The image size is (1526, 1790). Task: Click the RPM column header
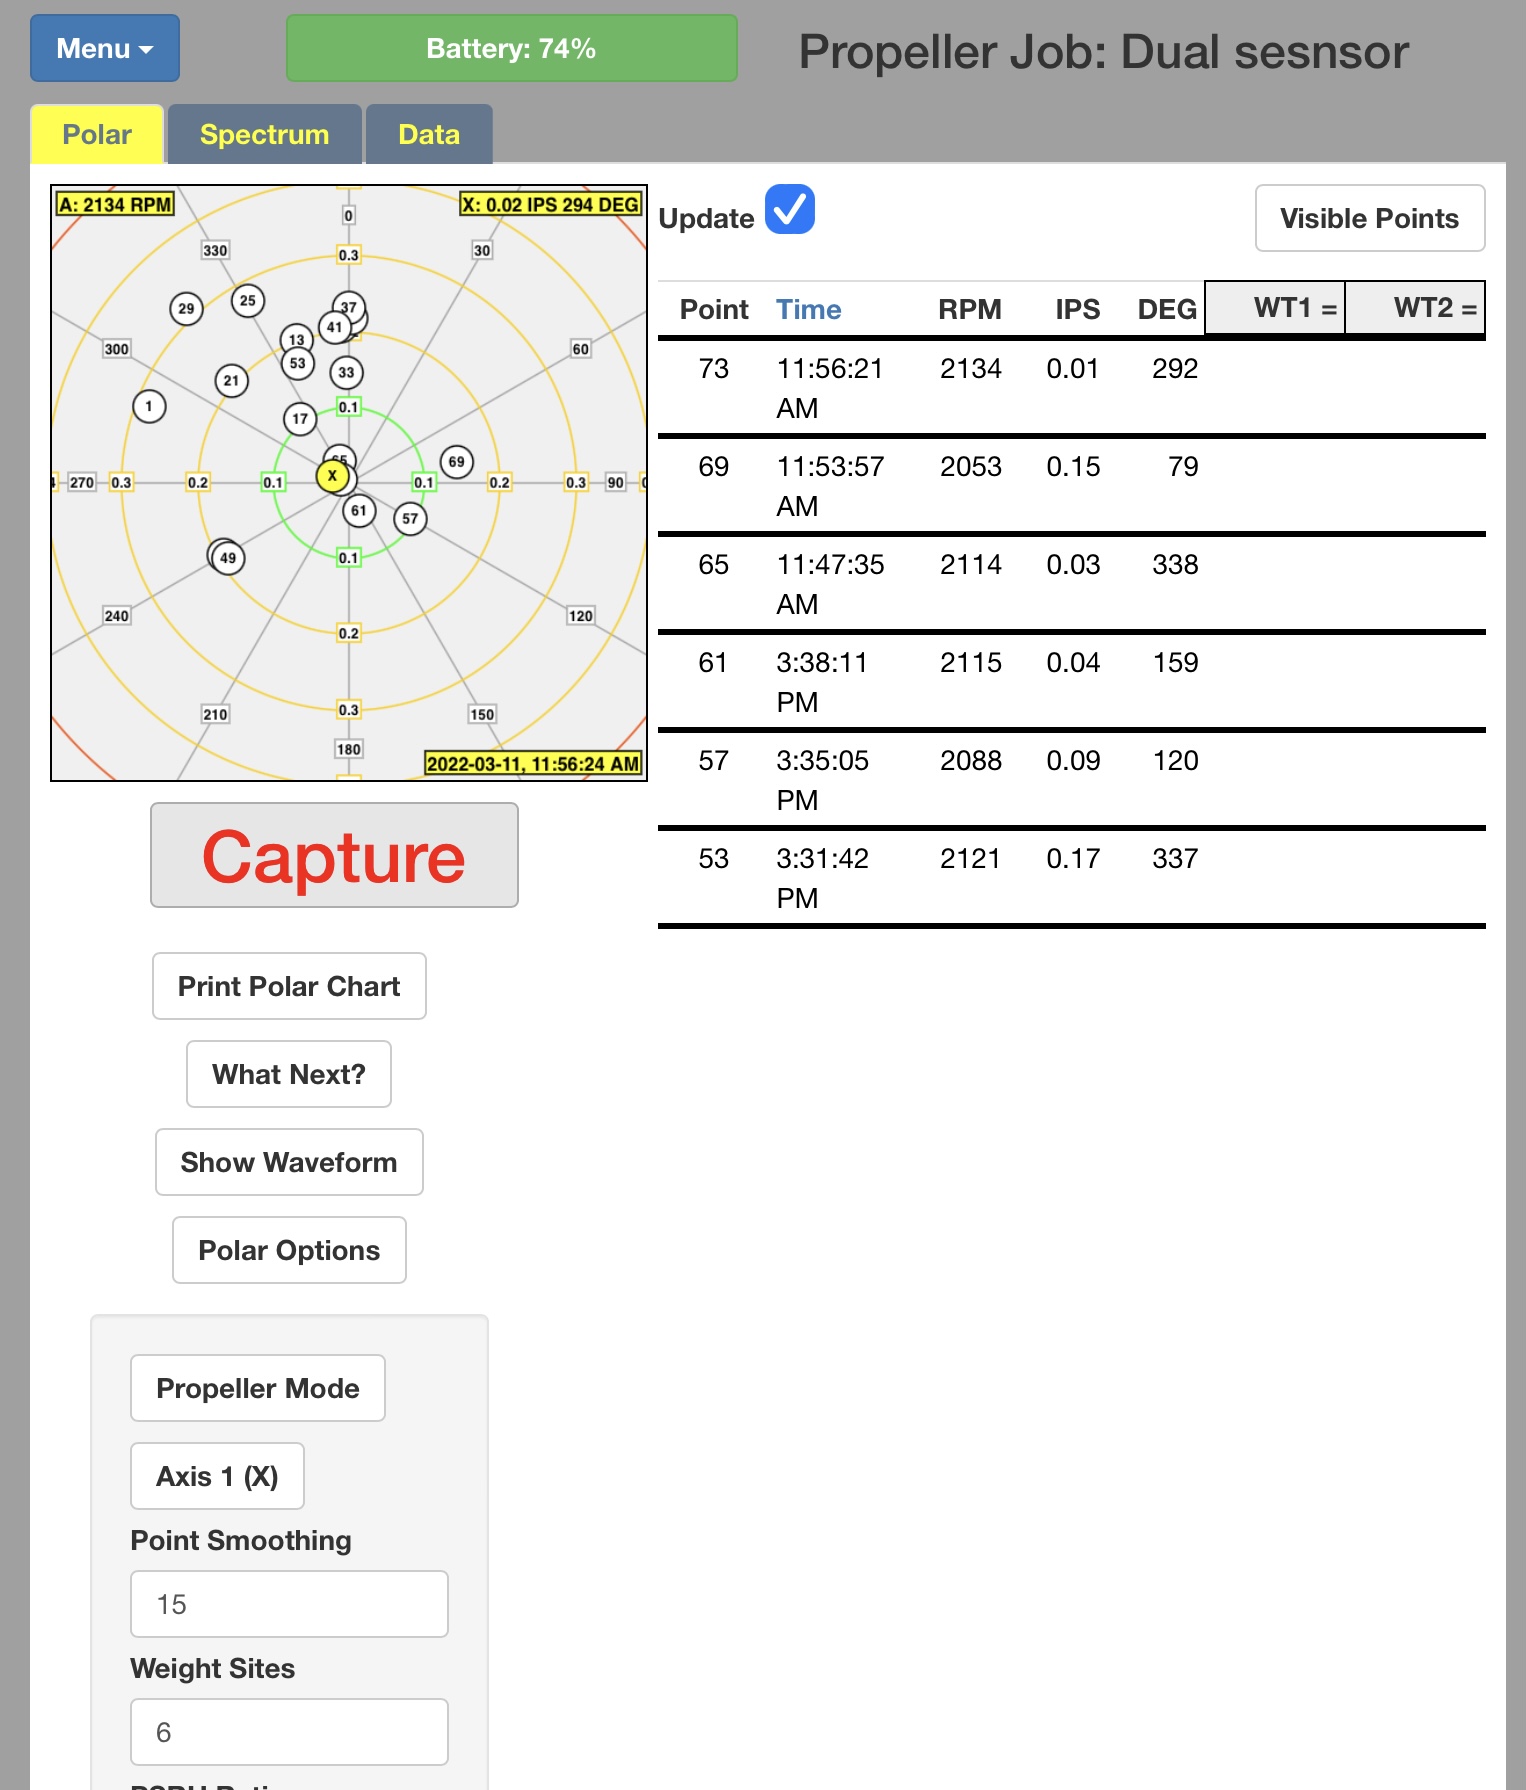(x=970, y=309)
